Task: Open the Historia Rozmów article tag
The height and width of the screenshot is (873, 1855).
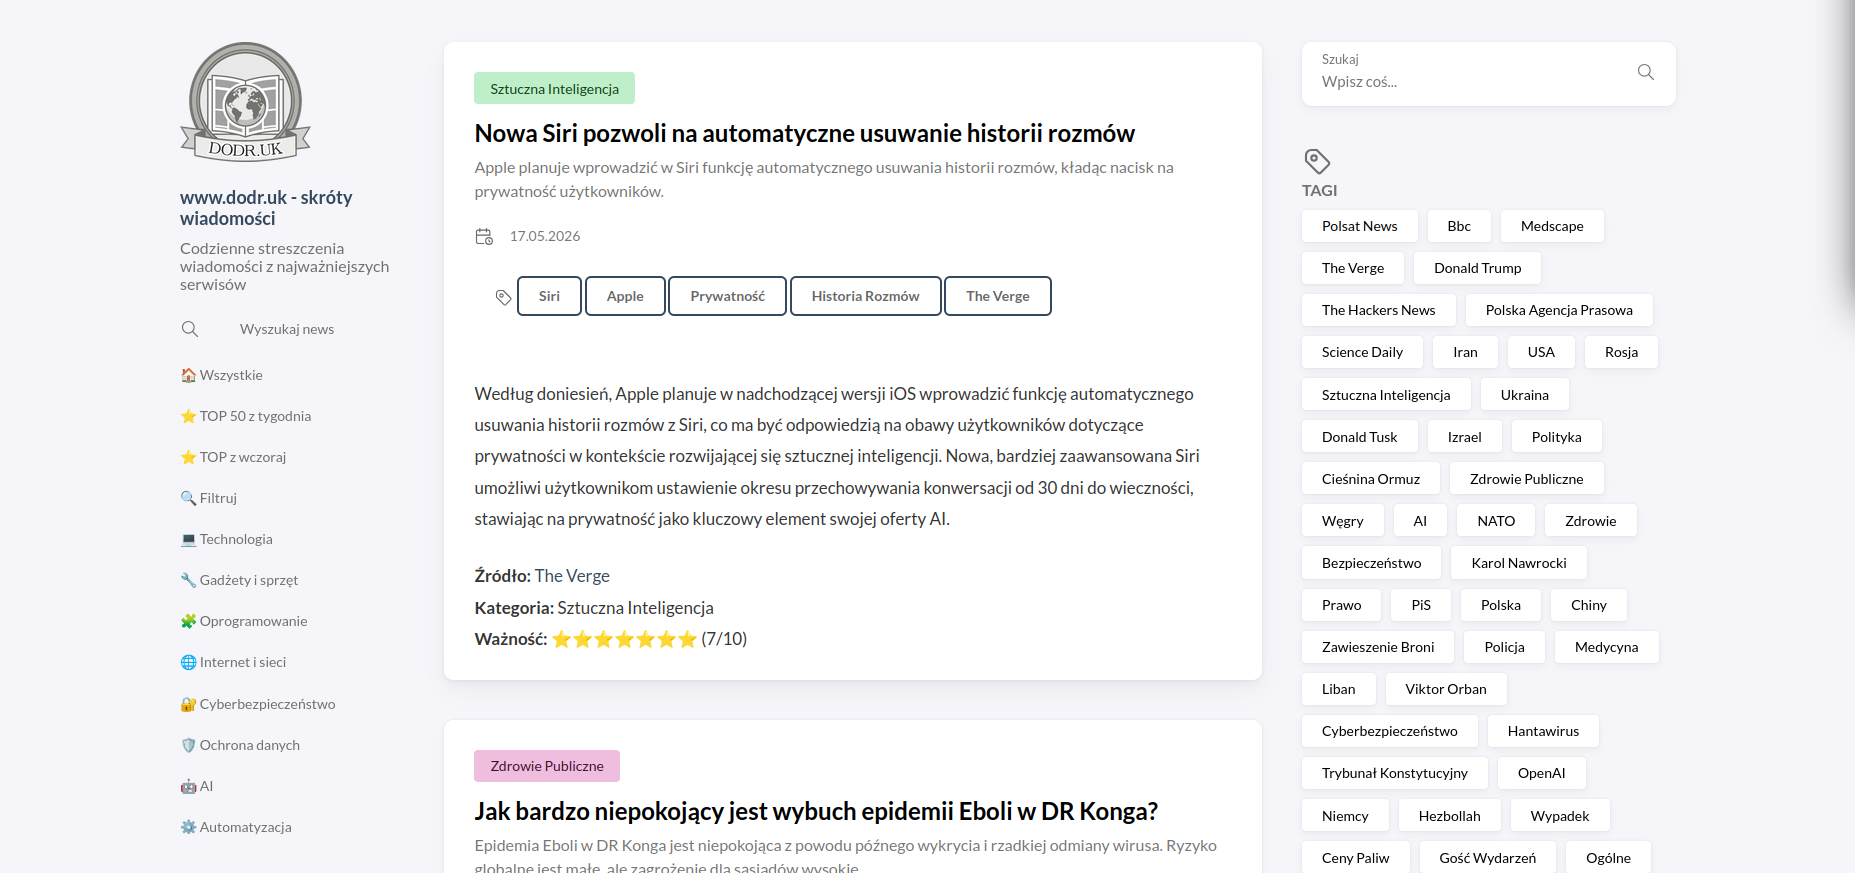Action: (x=865, y=296)
